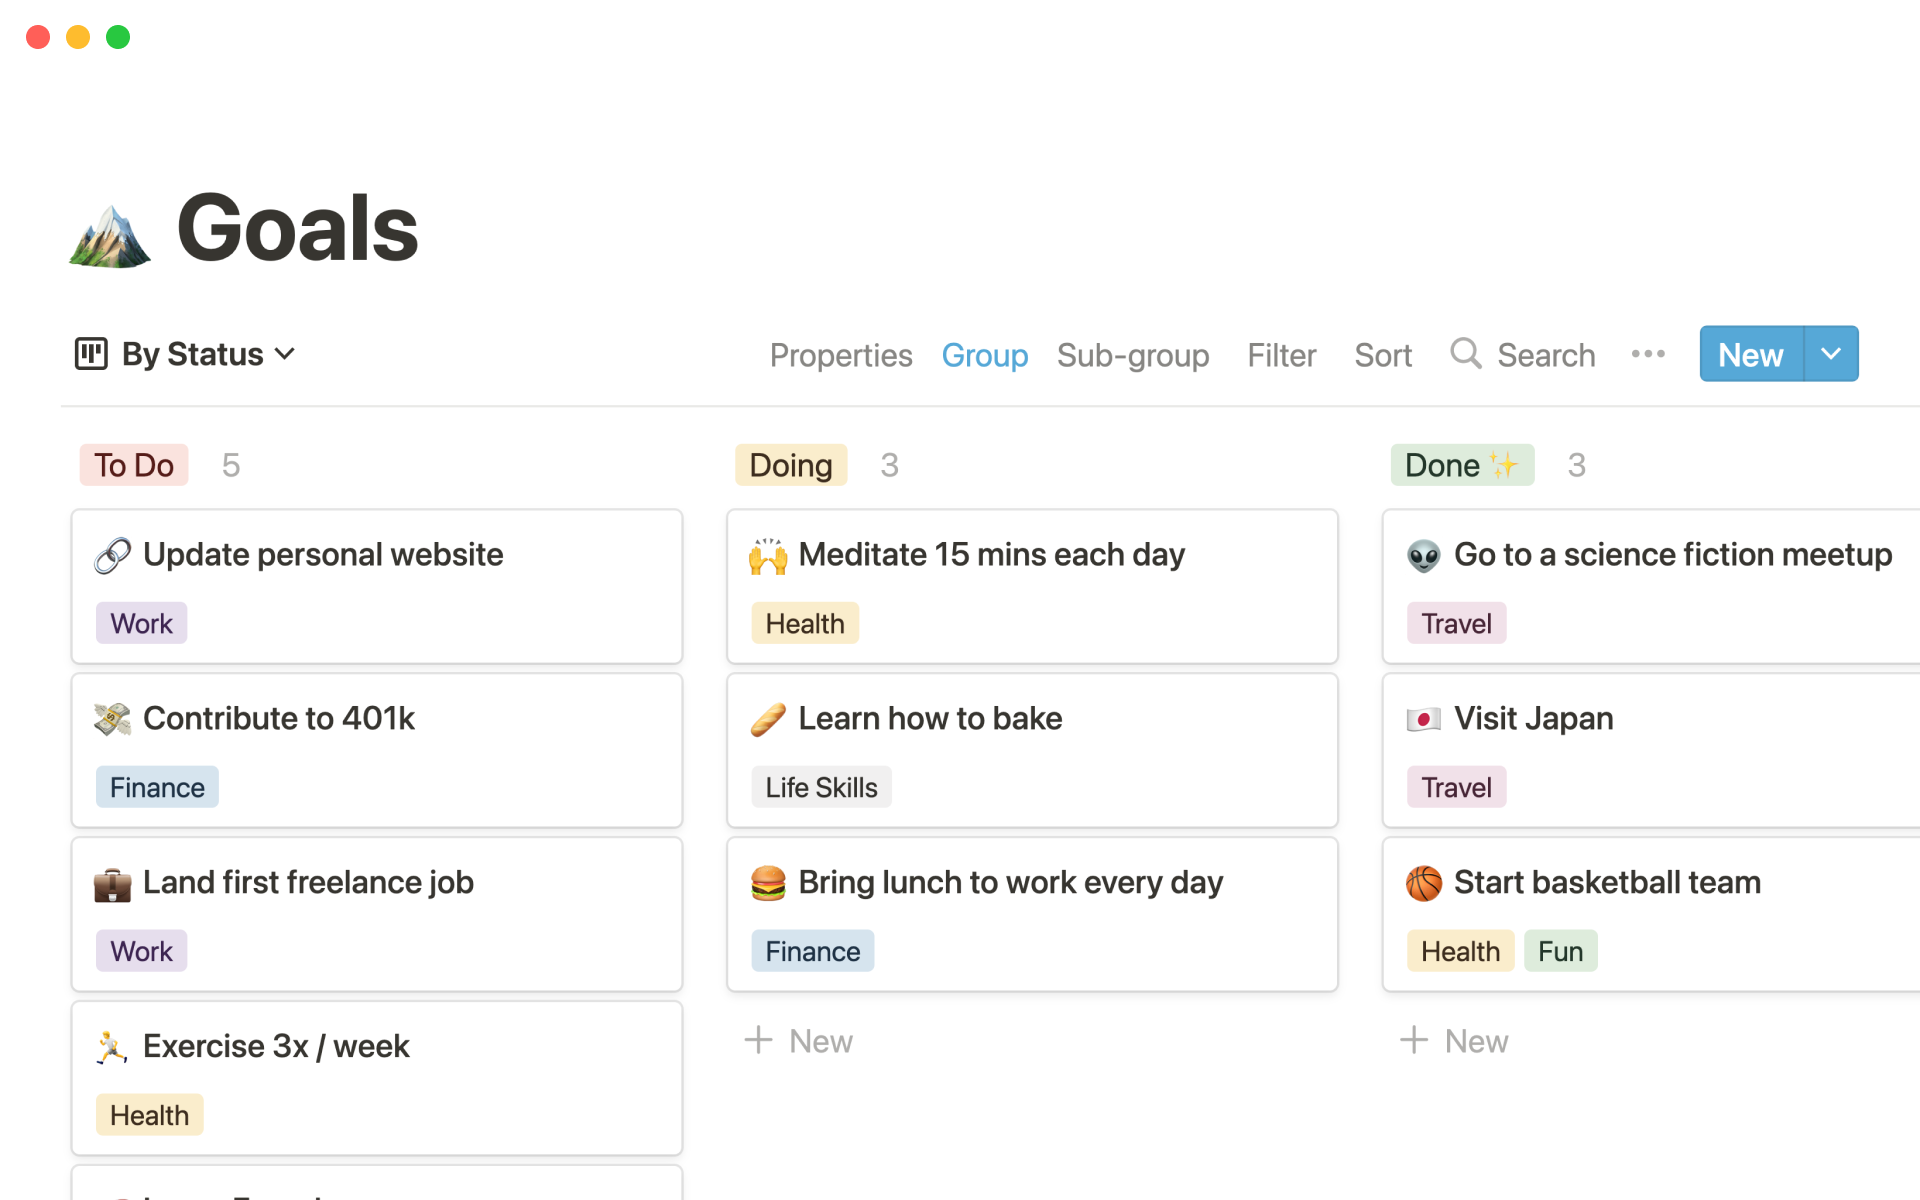
Task: Click the Search icon in toolbar
Action: tap(1469, 354)
